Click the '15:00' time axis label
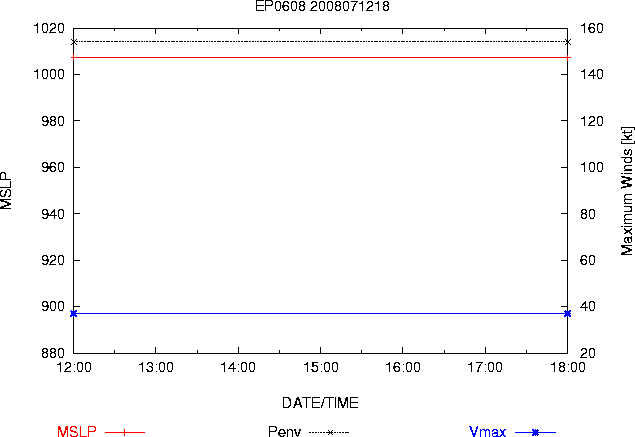 tap(321, 367)
